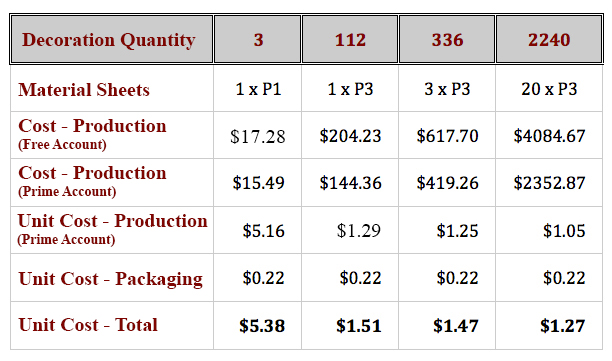Select the Unit Cost - Total row label
This screenshot has height=361, width=612.
pyautogui.click(x=88, y=325)
